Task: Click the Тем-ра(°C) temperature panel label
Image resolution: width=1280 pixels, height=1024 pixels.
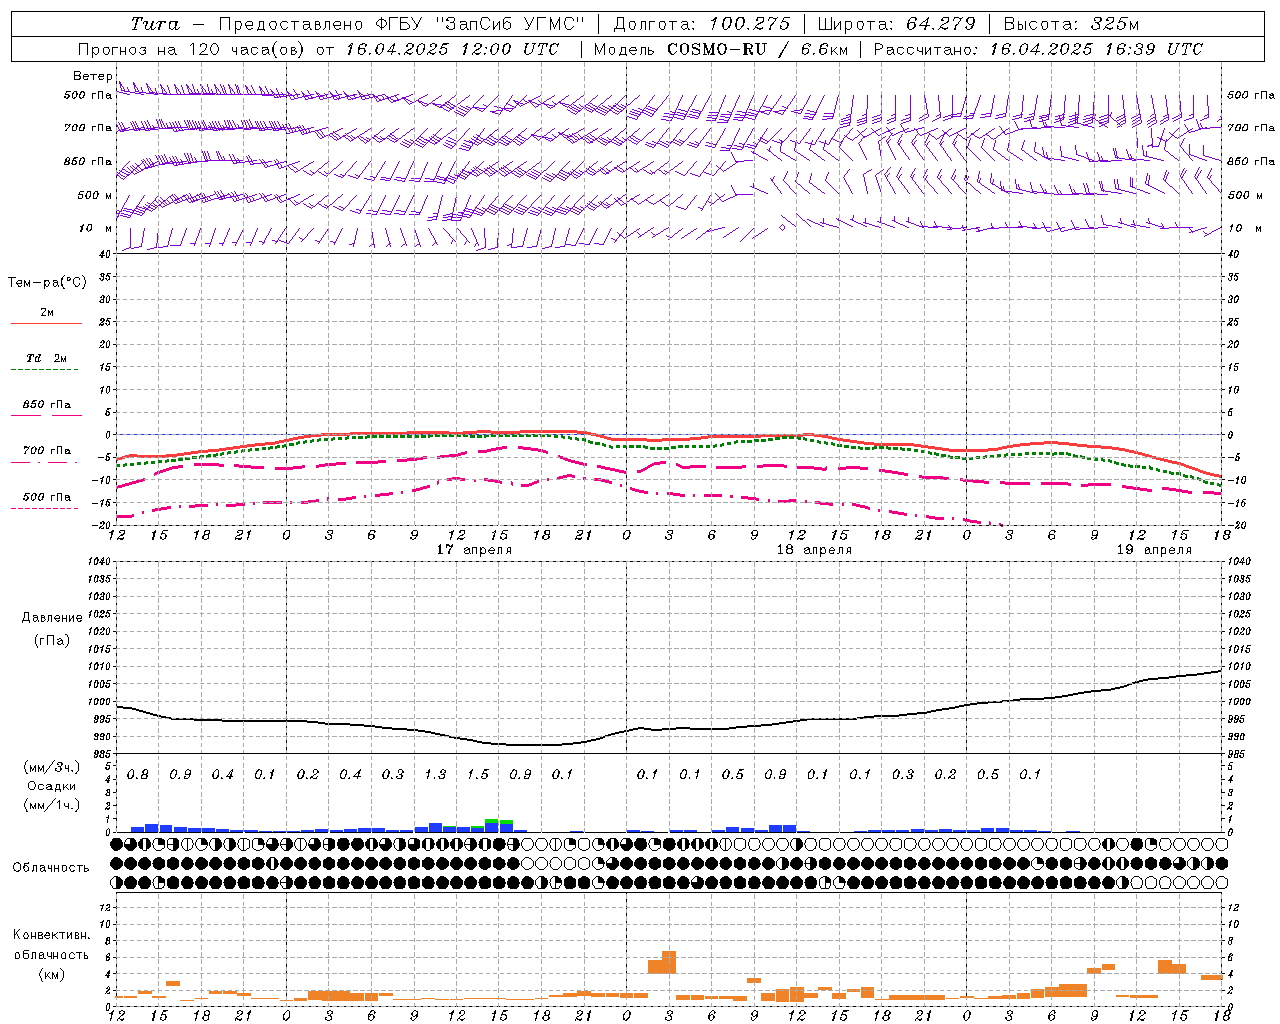Action: point(47,283)
